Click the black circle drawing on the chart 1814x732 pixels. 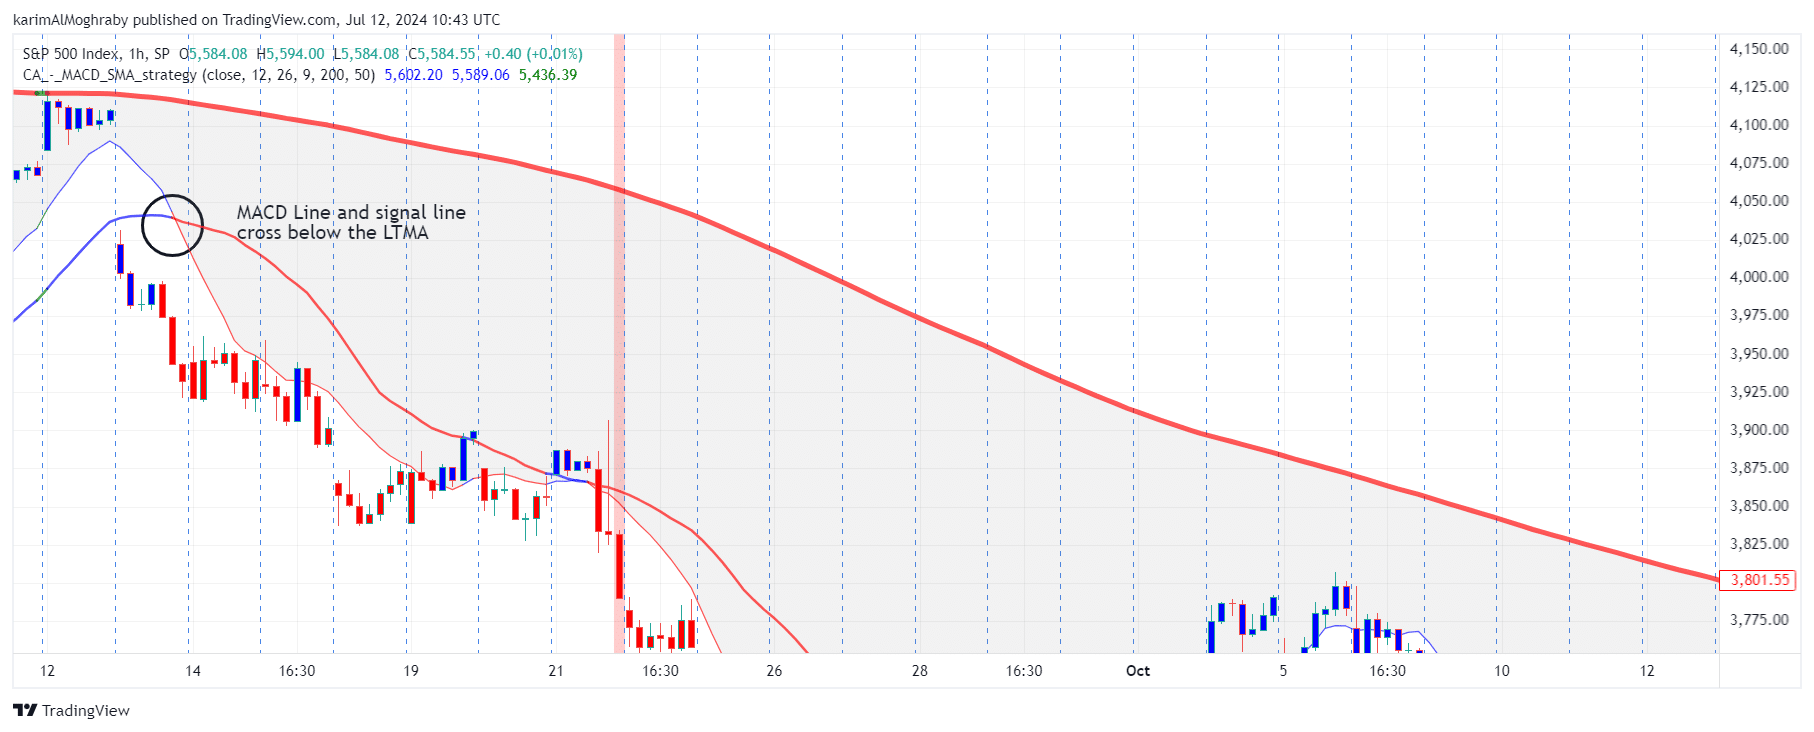coord(172,225)
